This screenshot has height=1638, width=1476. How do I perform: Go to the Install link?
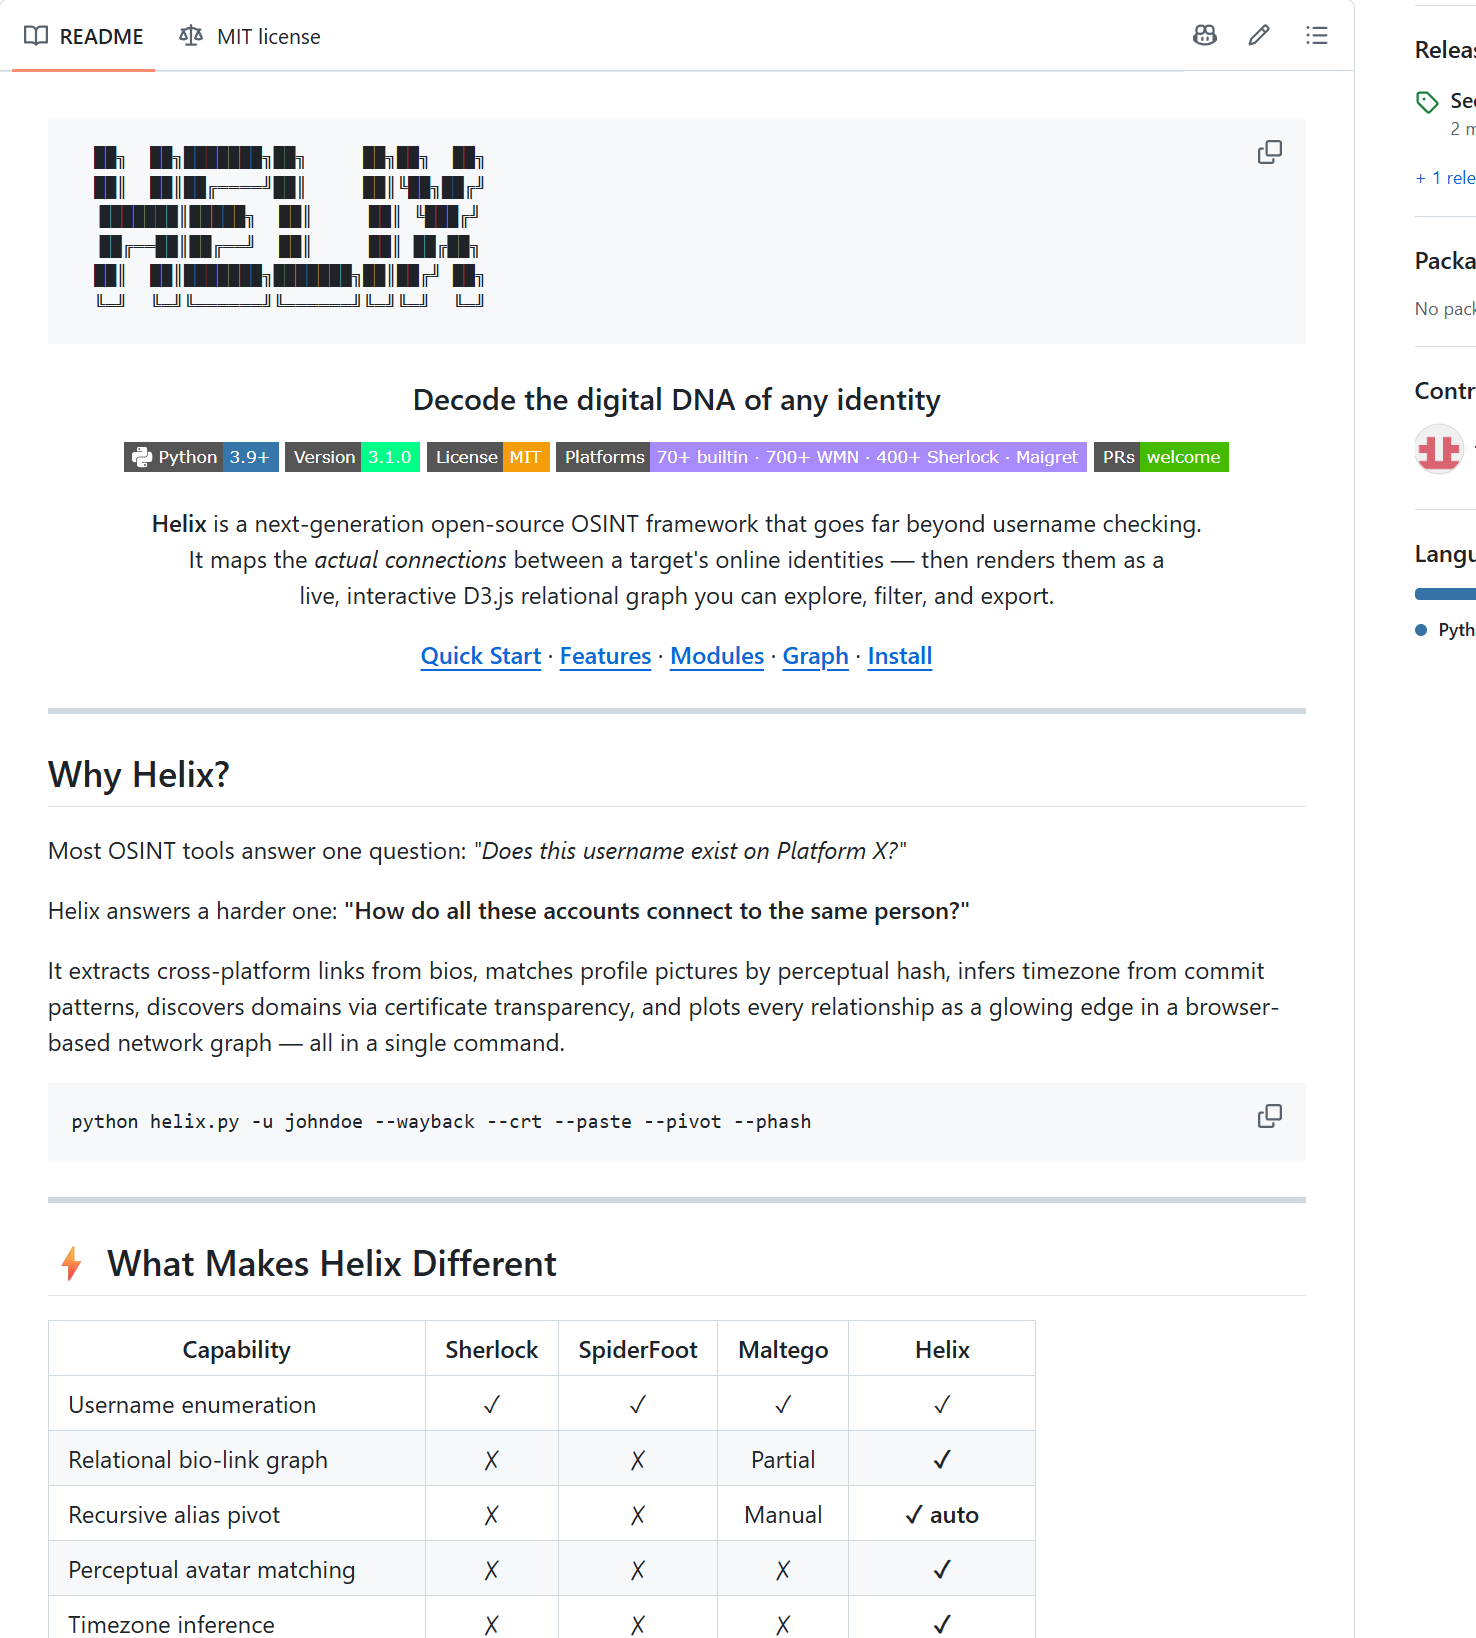pyautogui.click(x=900, y=656)
